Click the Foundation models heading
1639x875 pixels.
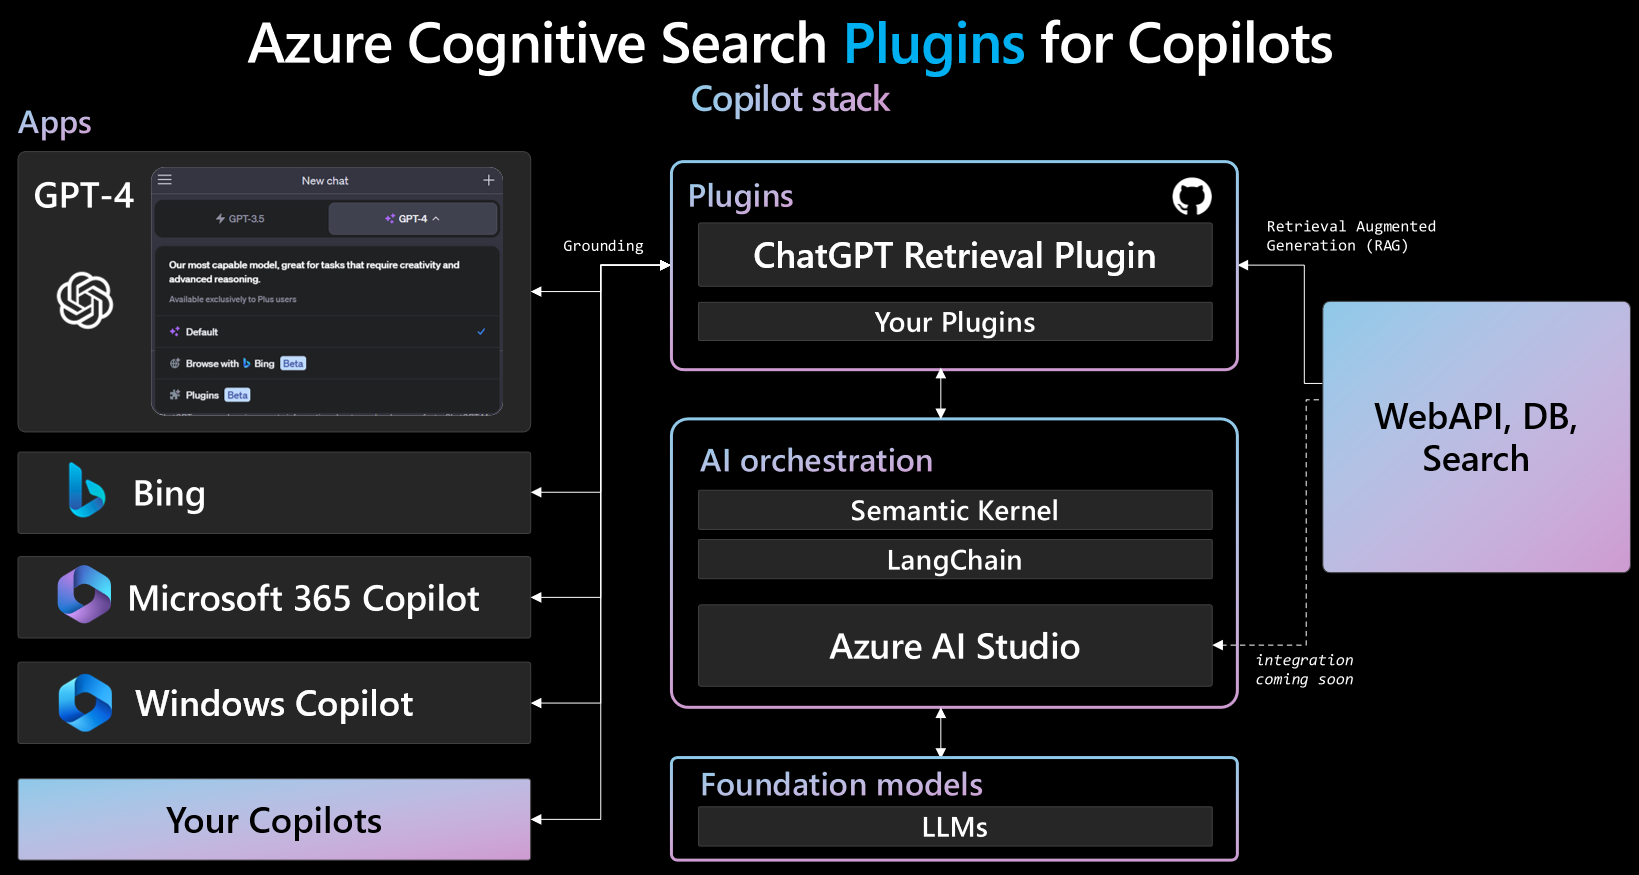(841, 784)
